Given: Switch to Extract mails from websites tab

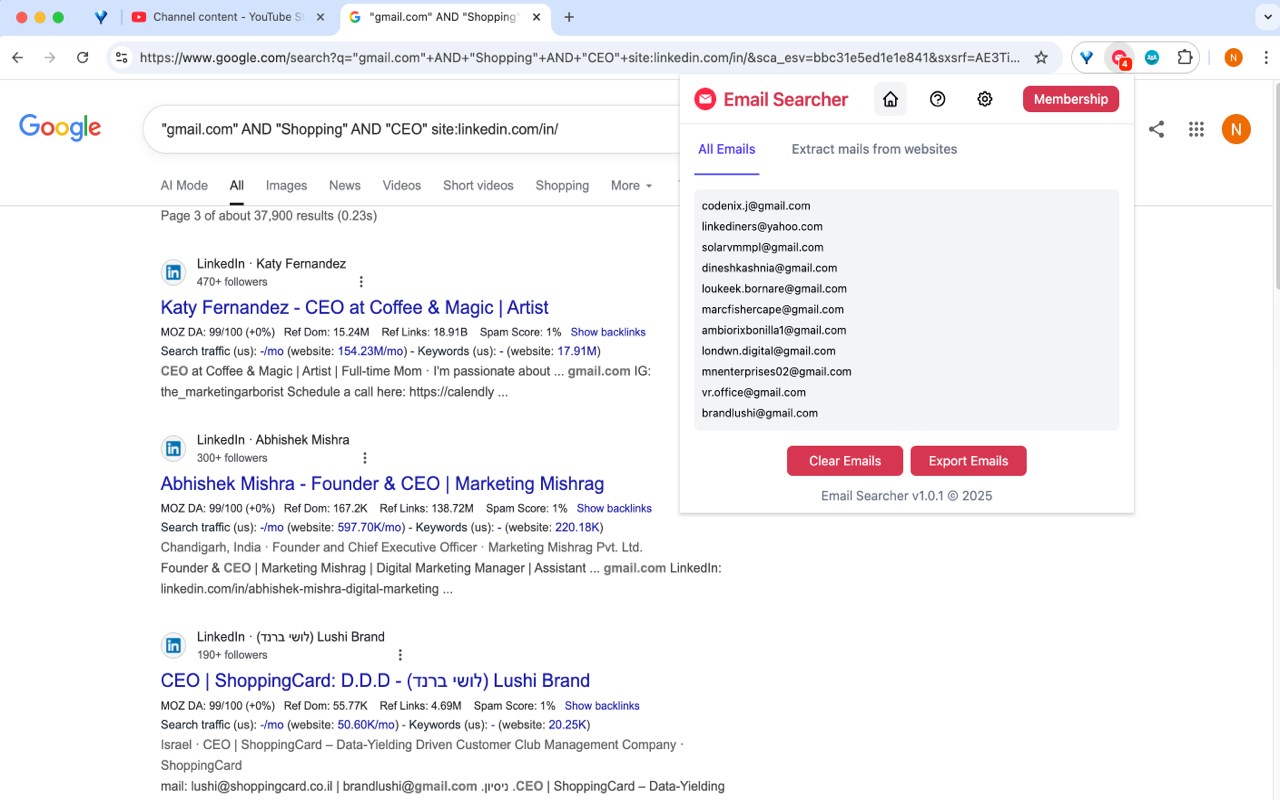Looking at the screenshot, I should click(x=873, y=148).
